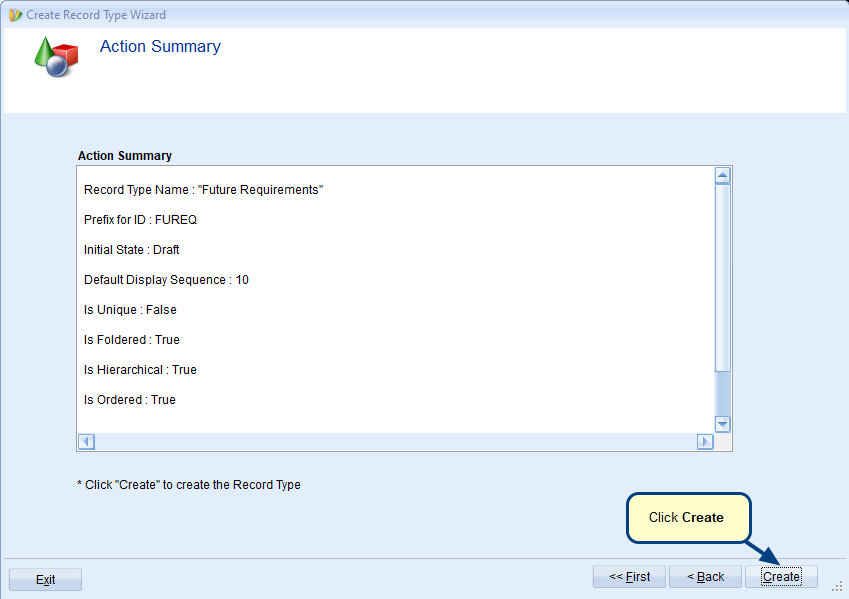Click the vertical scrollbar down arrow
The height and width of the screenshot is (599, 849).
click(723, 423)
